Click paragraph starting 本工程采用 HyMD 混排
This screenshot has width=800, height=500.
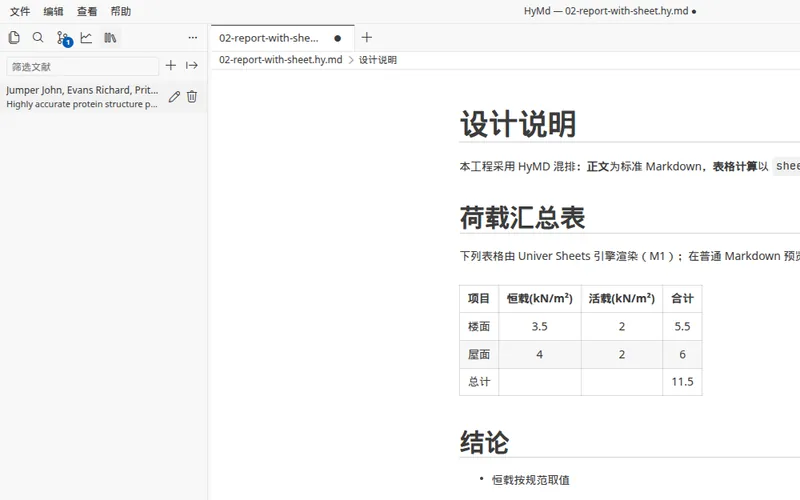point(630,166)
